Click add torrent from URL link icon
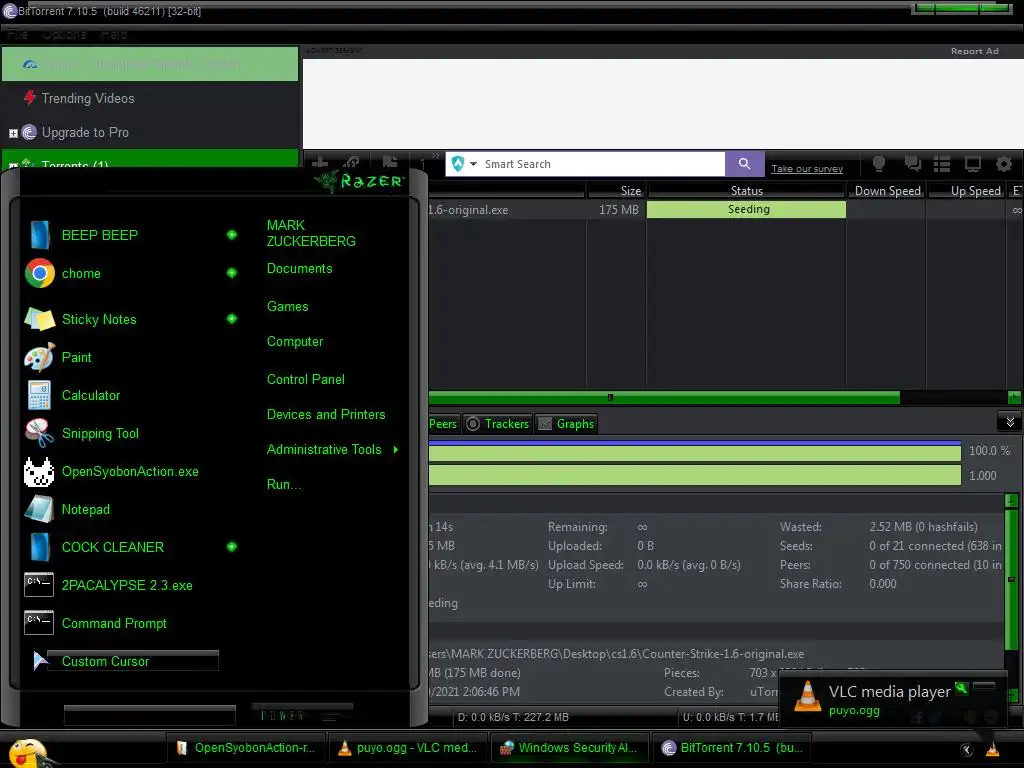 (x=353, y=163)
